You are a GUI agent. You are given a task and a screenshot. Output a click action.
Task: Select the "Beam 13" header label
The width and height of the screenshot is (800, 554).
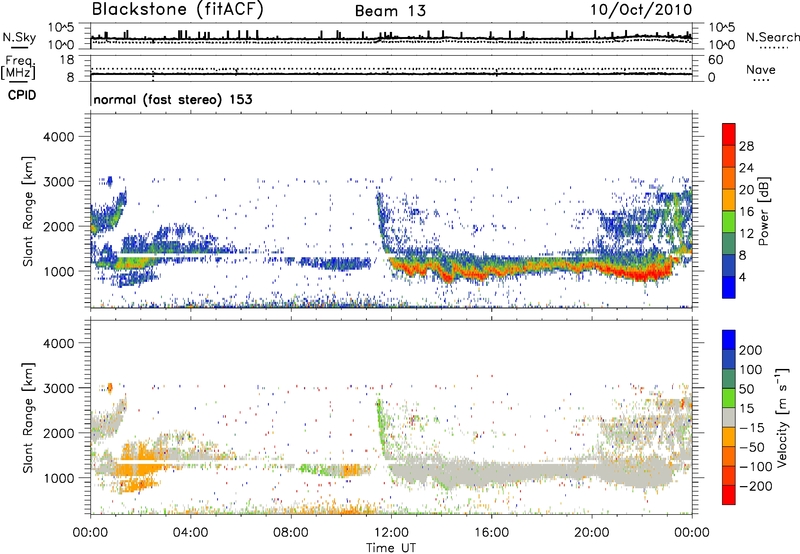click(x=390, y=11)
